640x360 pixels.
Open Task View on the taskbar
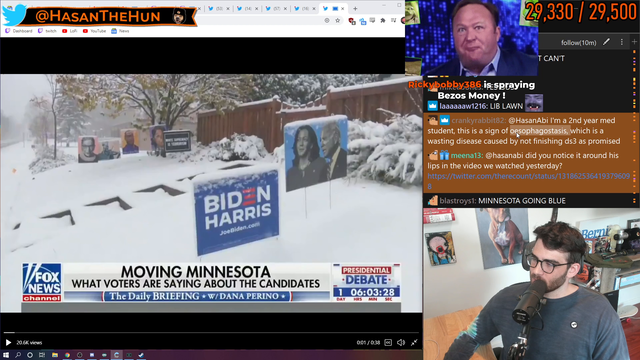tap(42, 355)
